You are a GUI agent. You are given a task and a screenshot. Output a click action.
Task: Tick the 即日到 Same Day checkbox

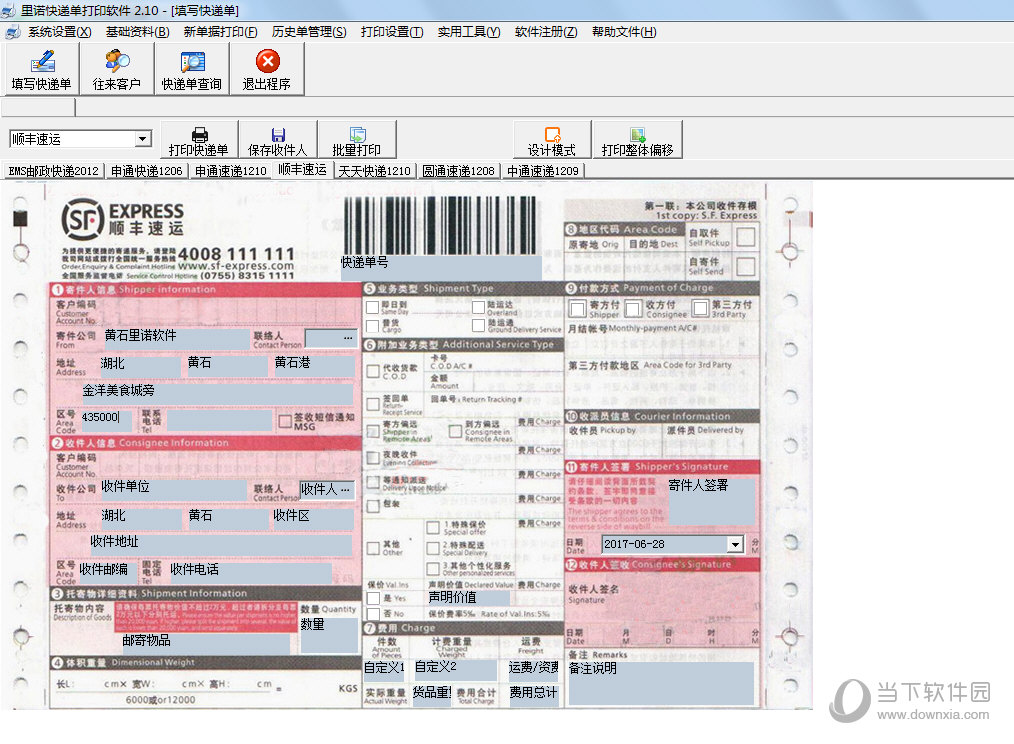[372, 307]
